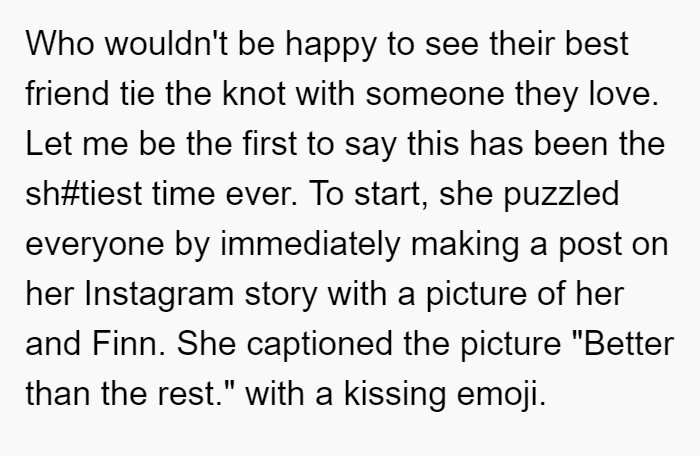Click the word "wouldn't" in the first line
The width and height of the screenshot is (700, 456).
(166, 44)
